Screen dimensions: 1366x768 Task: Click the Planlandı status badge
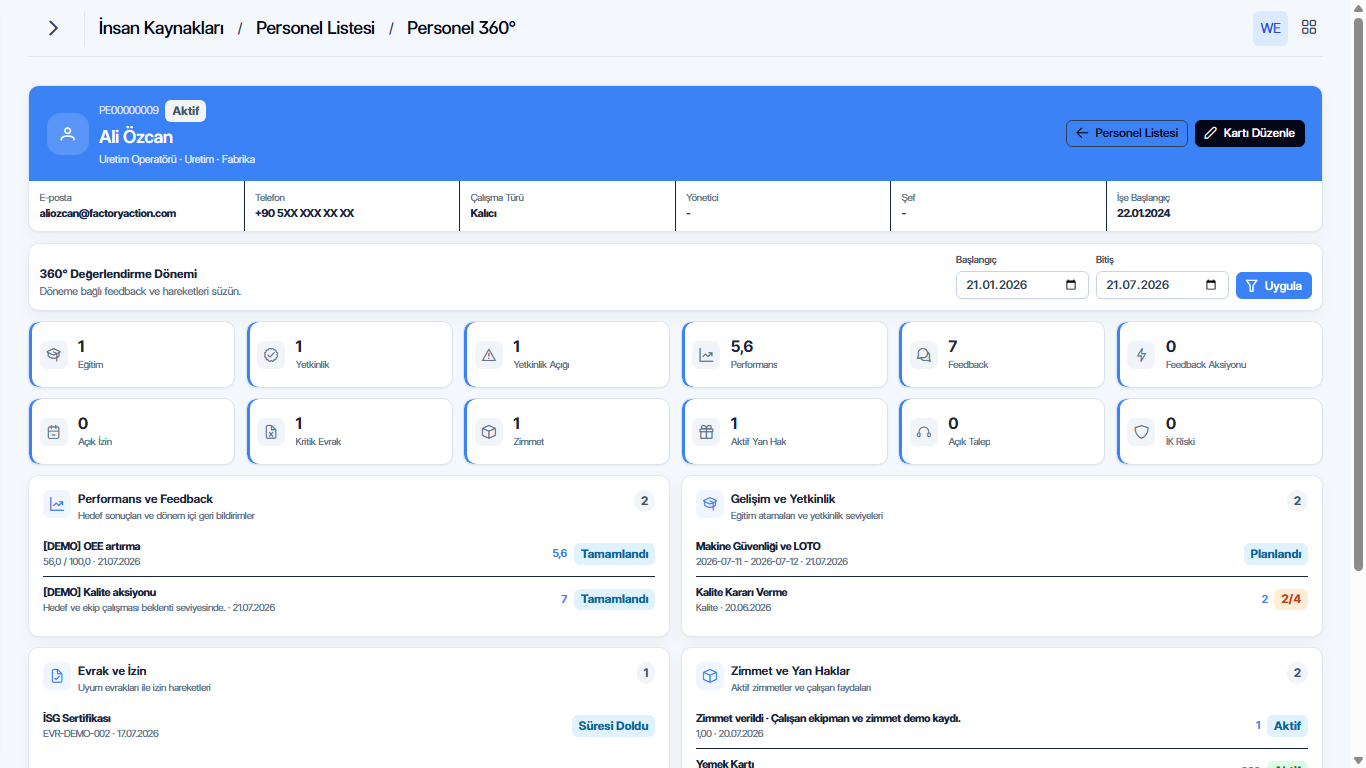click(1276, 554)
